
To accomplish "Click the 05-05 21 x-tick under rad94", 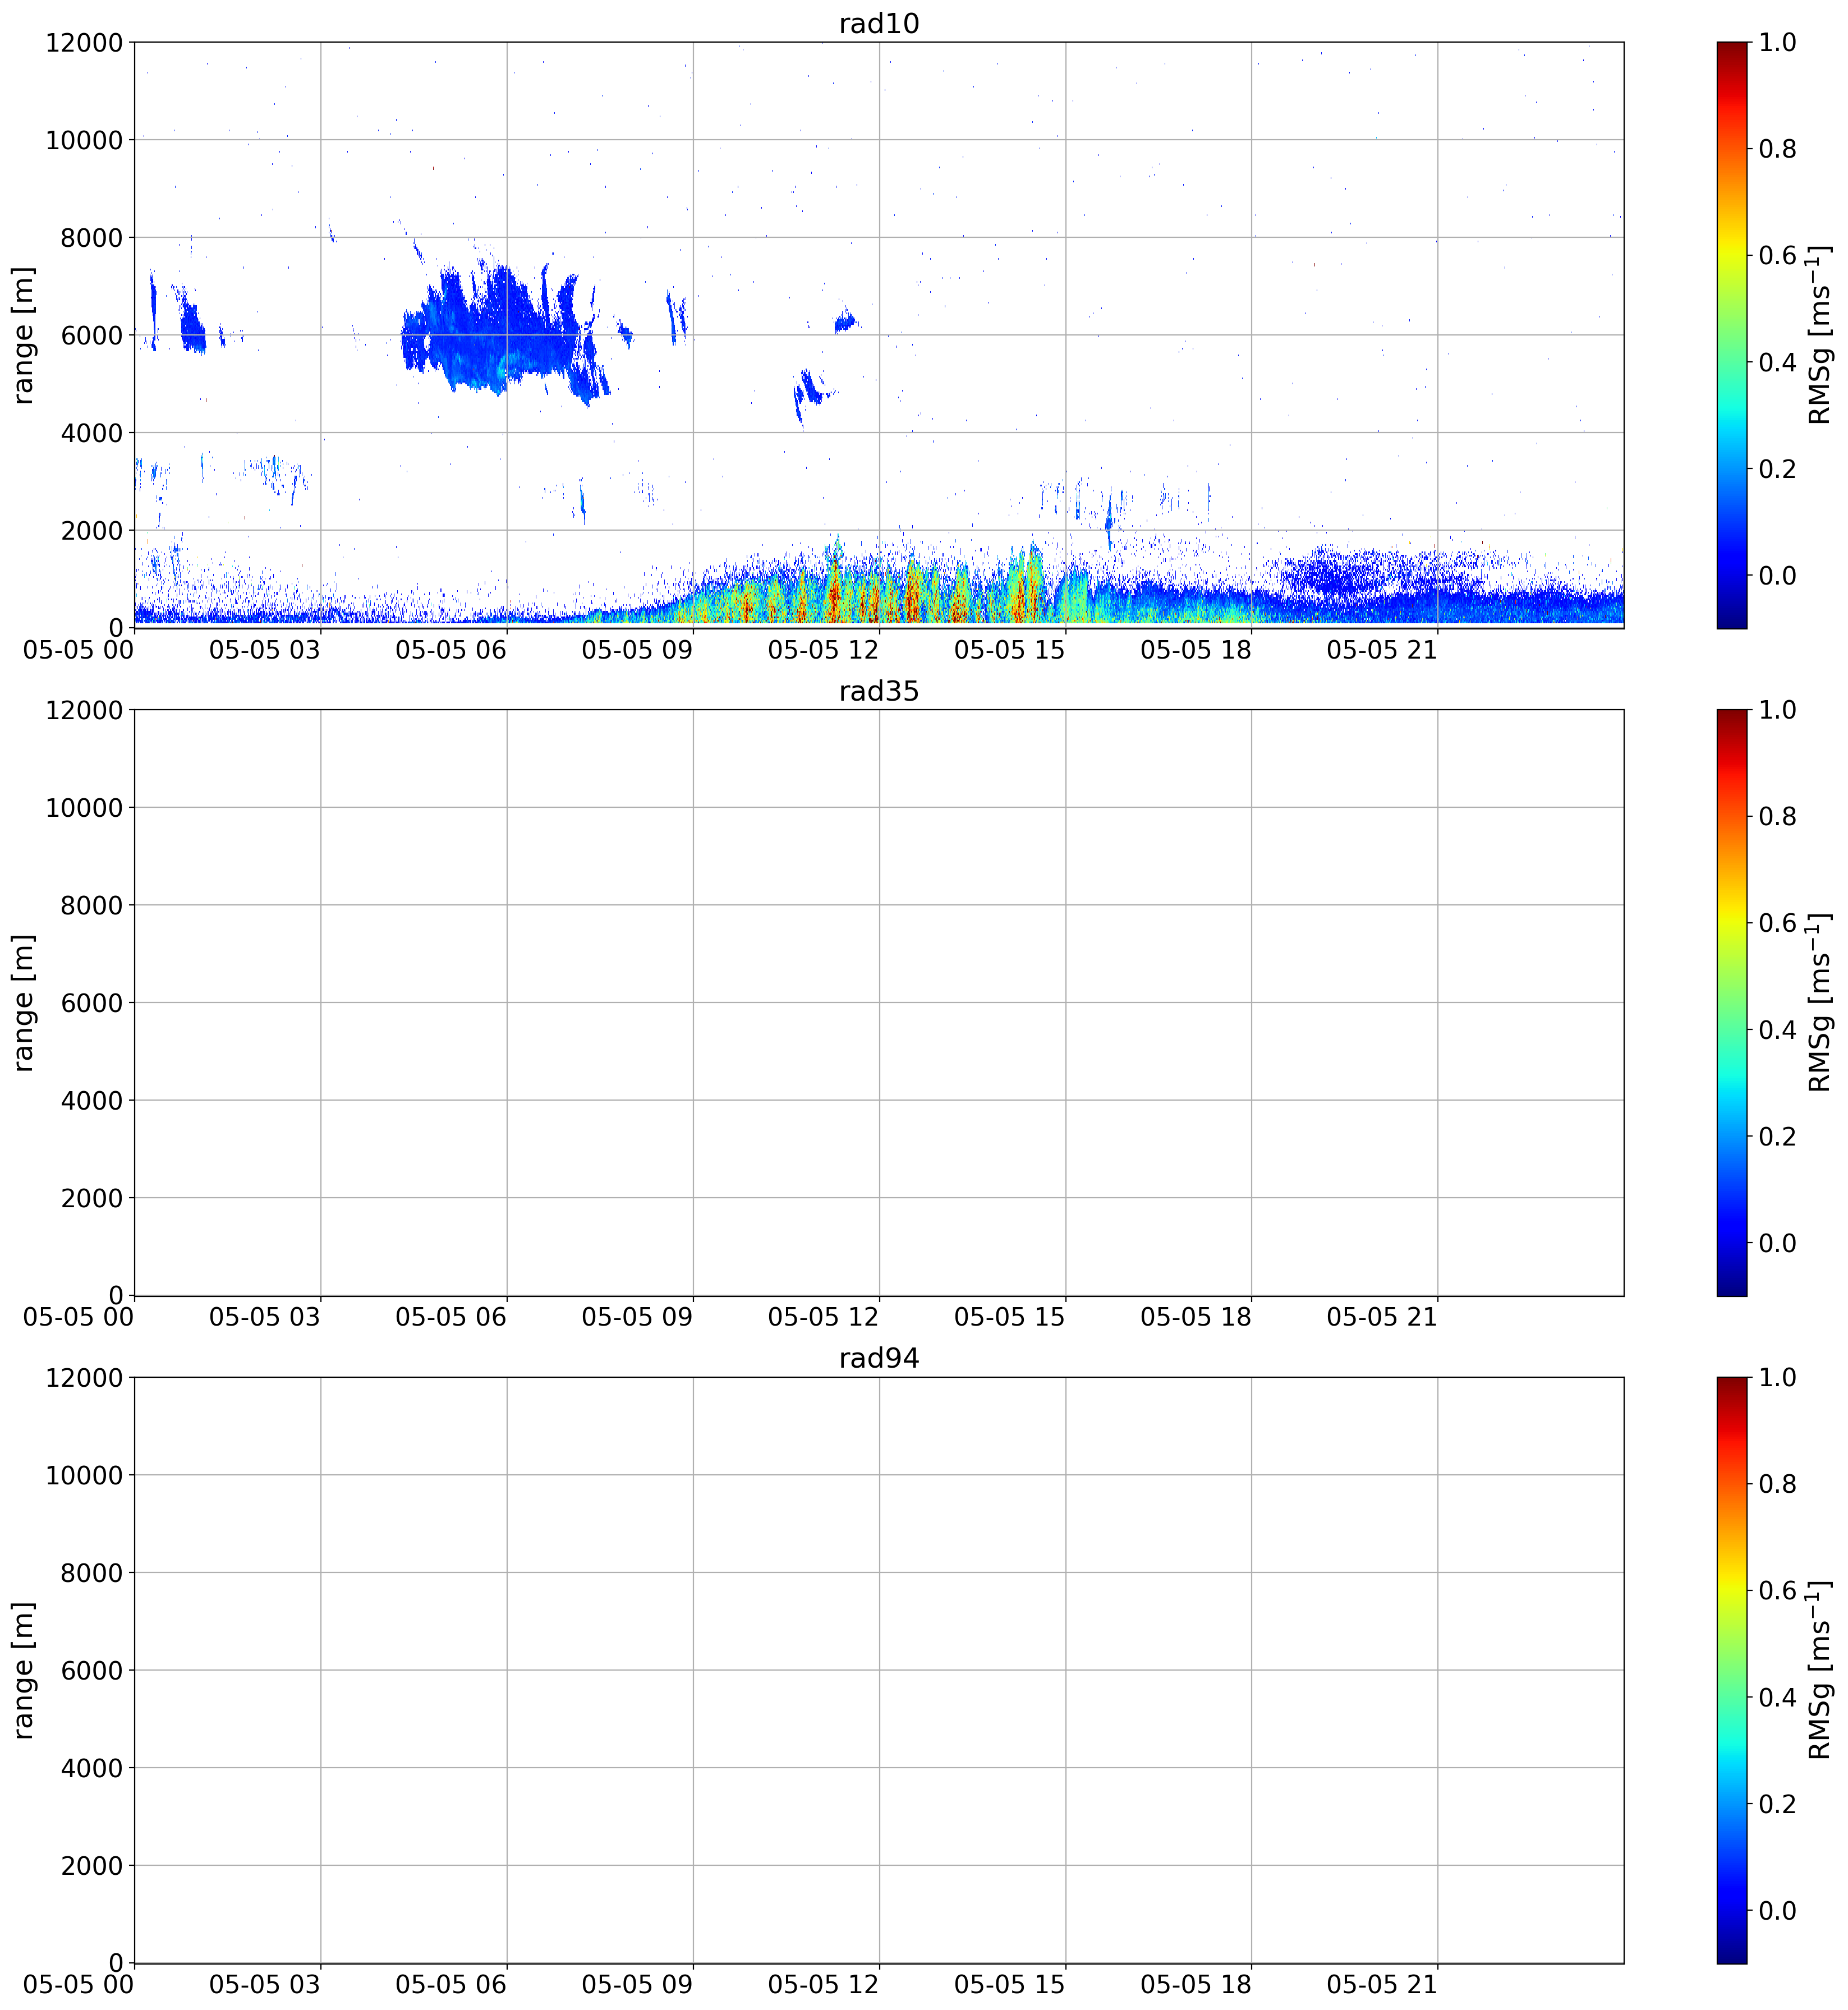I will 1382,1985.
